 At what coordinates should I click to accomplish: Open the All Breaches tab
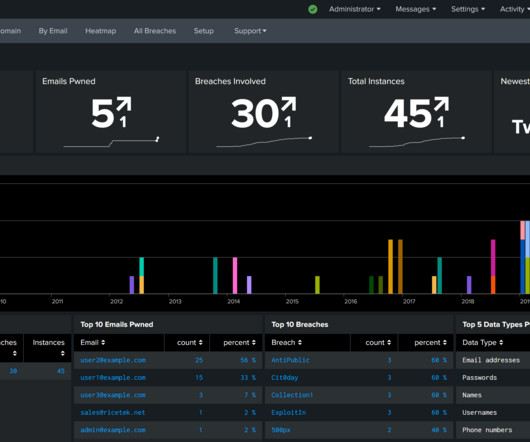(155, 31)
